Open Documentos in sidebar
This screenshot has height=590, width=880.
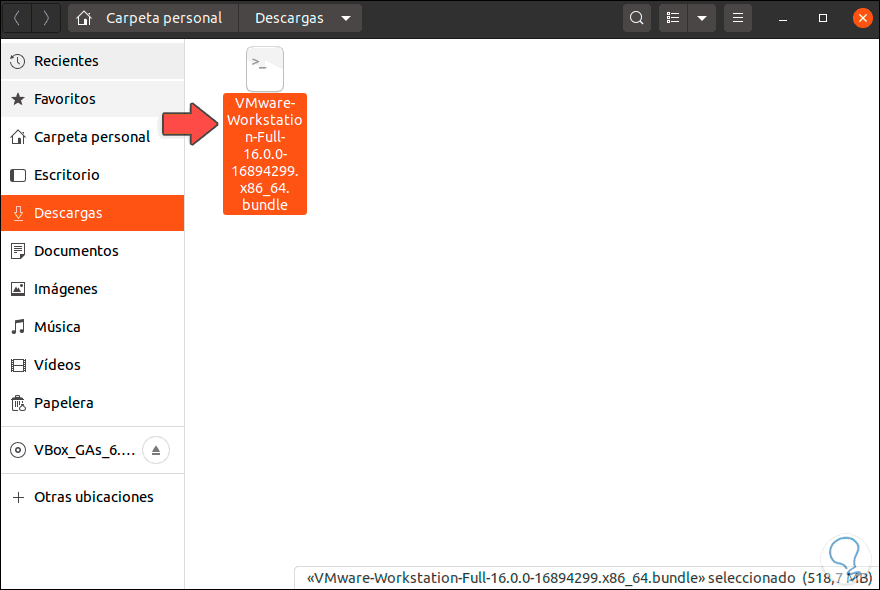point(93,251)
